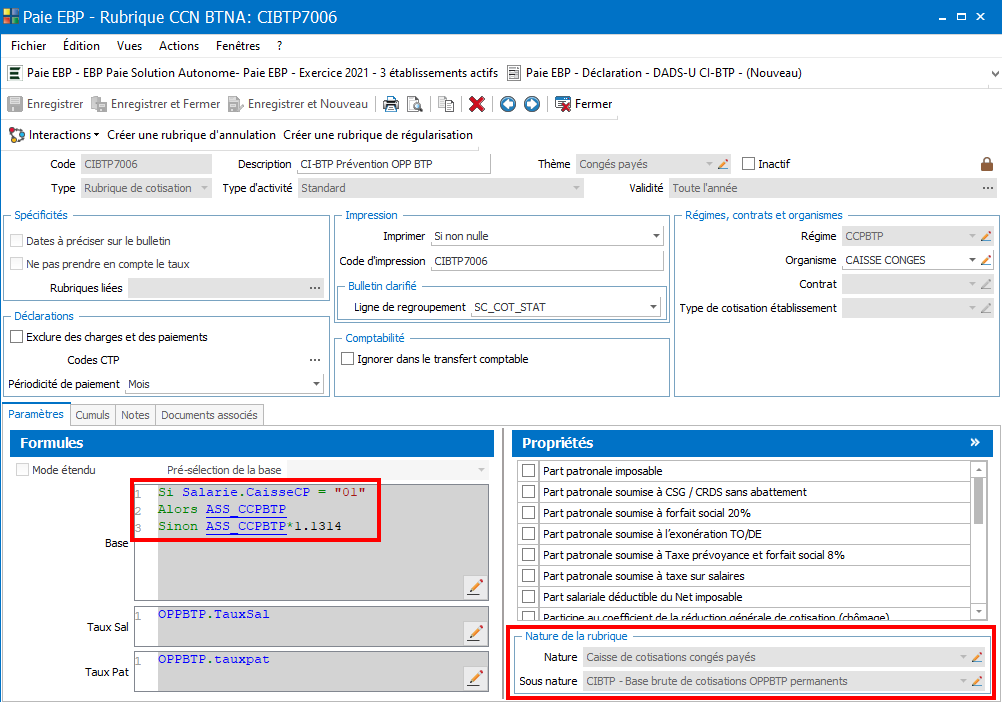The image size is (1002, 702).
Task: Edit Régime with the pencil icon
Action: click(x=985, y=236)
